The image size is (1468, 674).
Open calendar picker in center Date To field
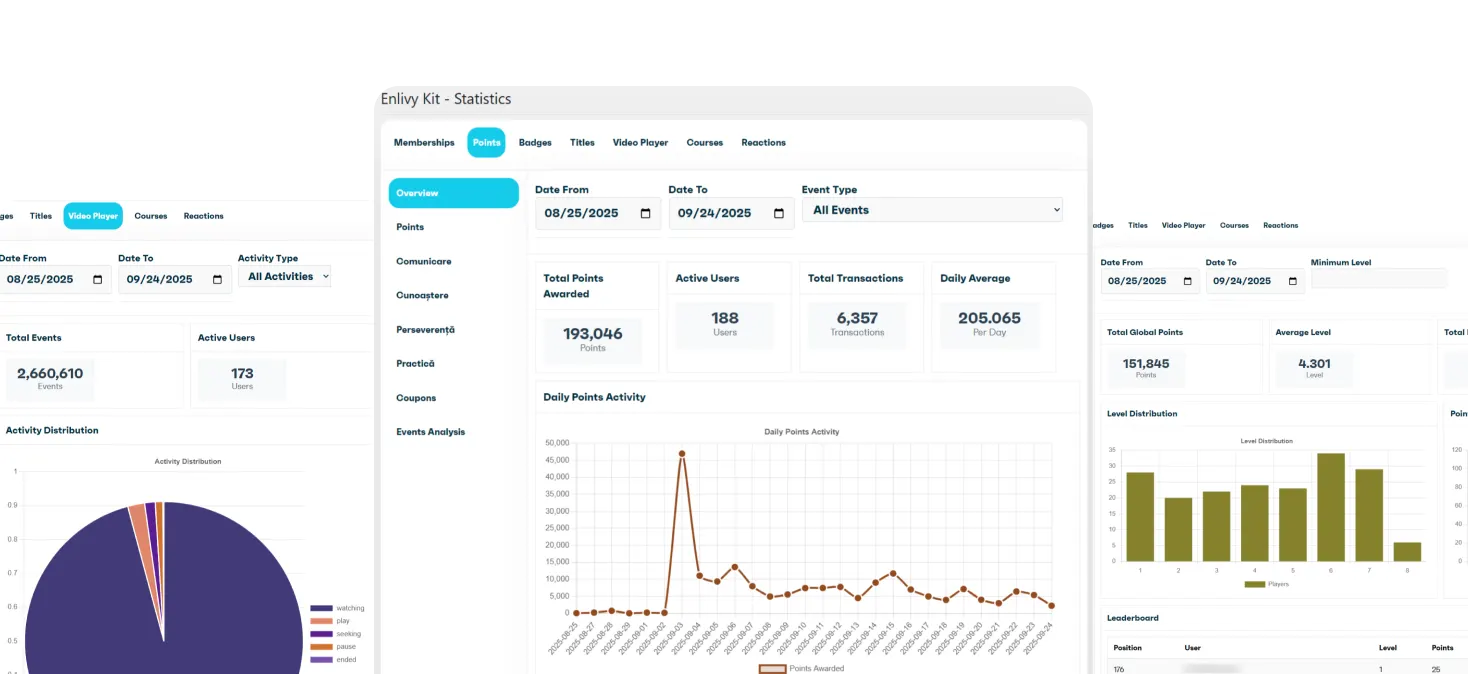(779, 213)
